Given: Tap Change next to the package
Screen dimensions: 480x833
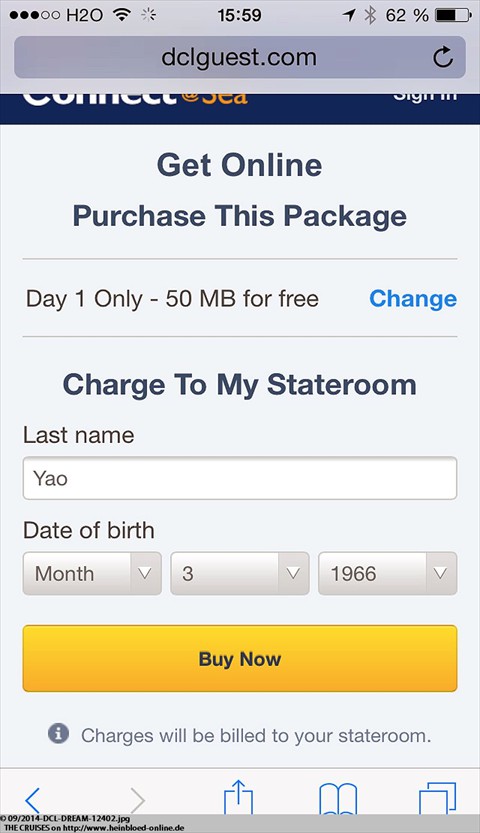Looking at the screenshot, I should [x=413, y=299].
